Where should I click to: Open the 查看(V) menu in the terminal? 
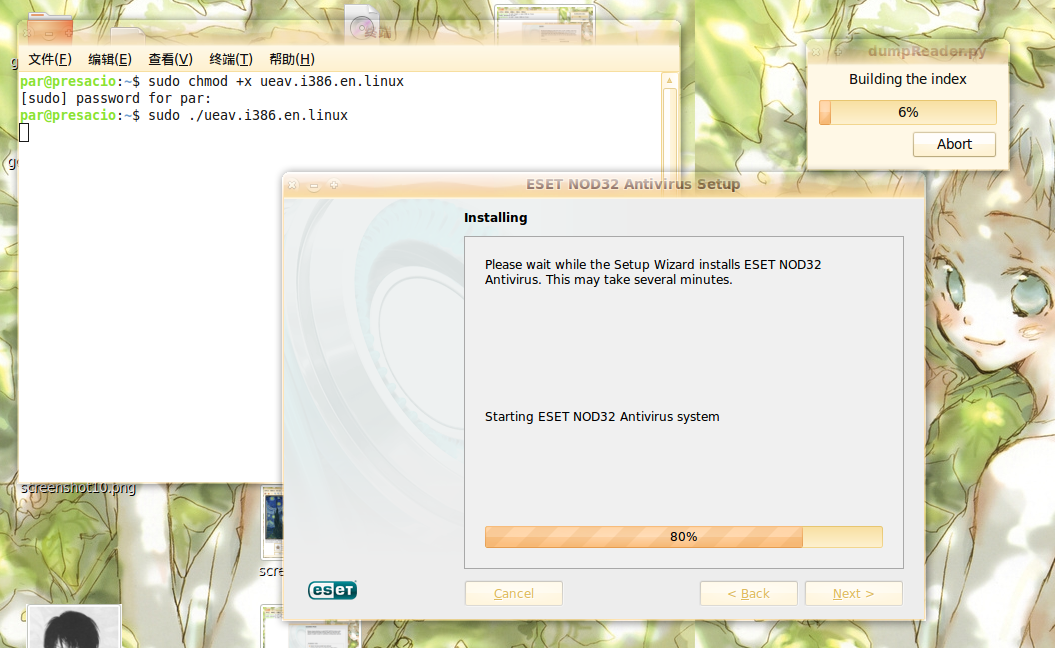click(170, 59)
